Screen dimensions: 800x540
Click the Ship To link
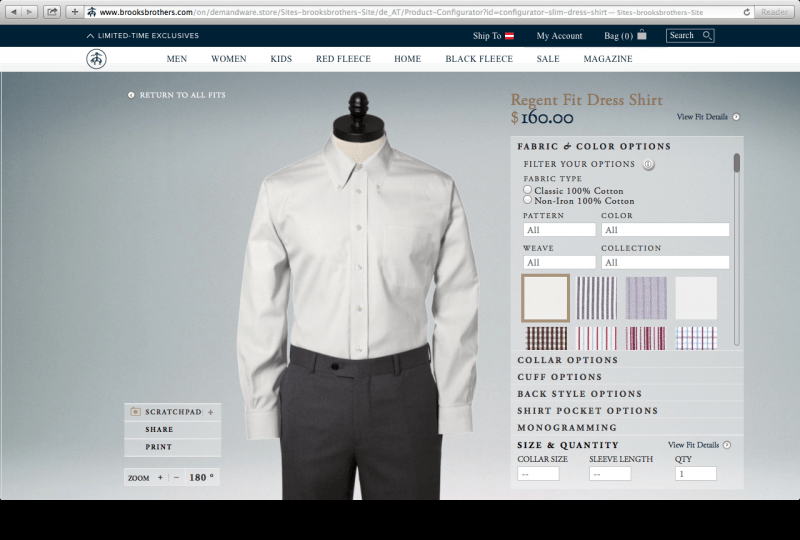487,36
